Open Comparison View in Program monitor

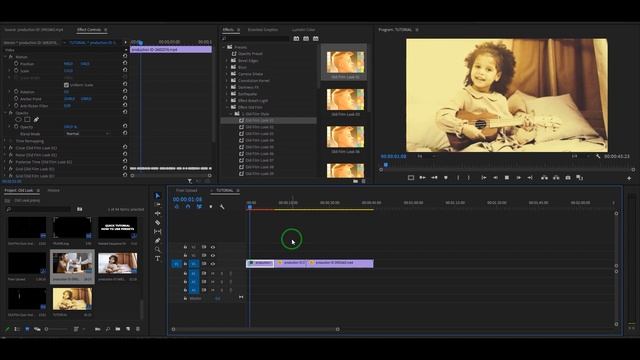(x=580, y=178)
